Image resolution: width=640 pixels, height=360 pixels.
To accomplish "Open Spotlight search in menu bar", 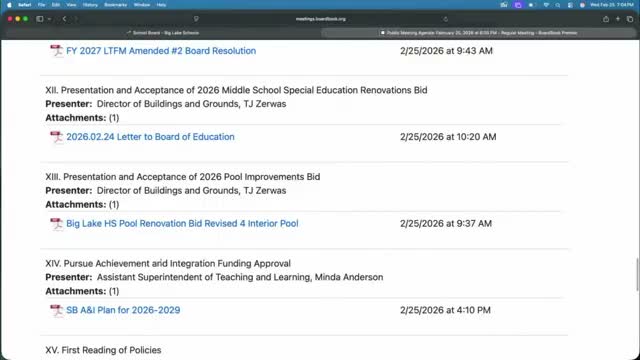I will [558, 5].
